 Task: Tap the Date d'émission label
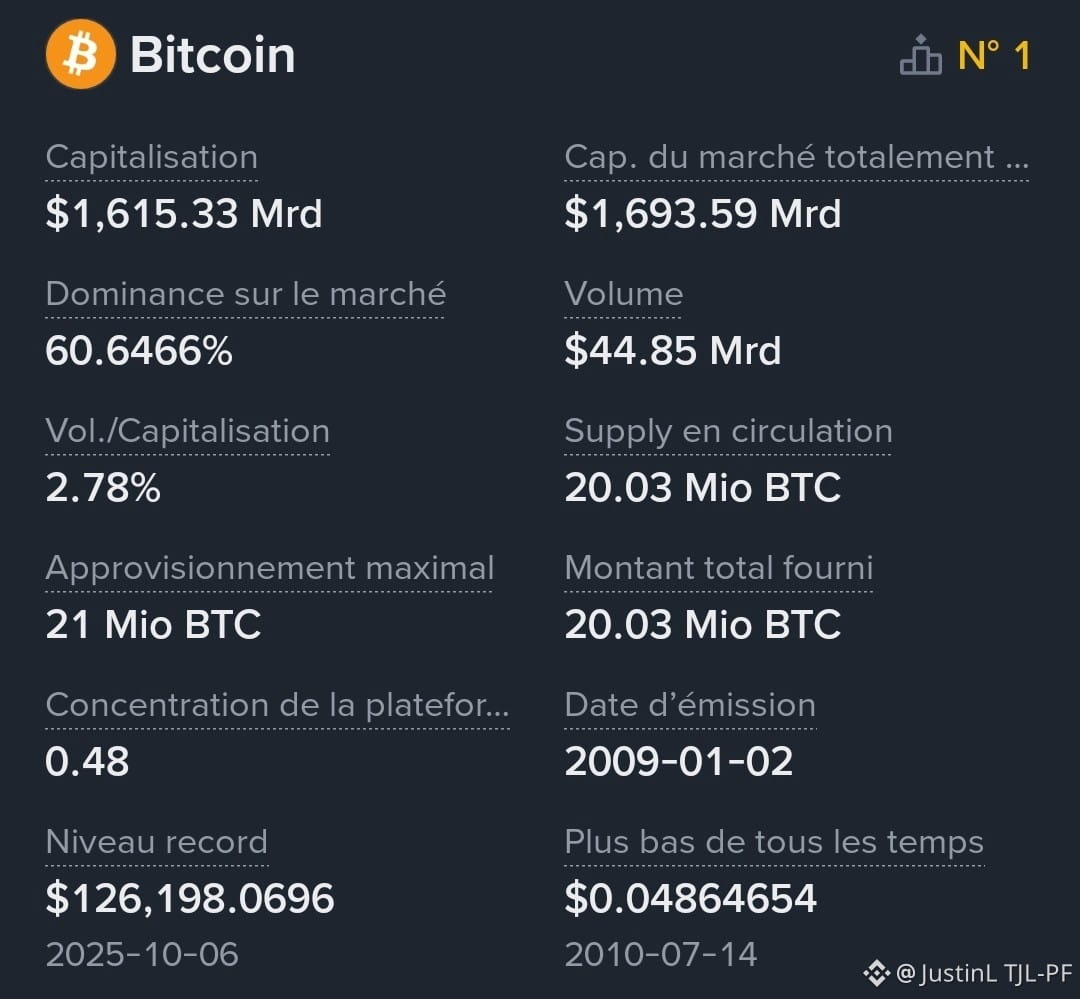(689, 705)
